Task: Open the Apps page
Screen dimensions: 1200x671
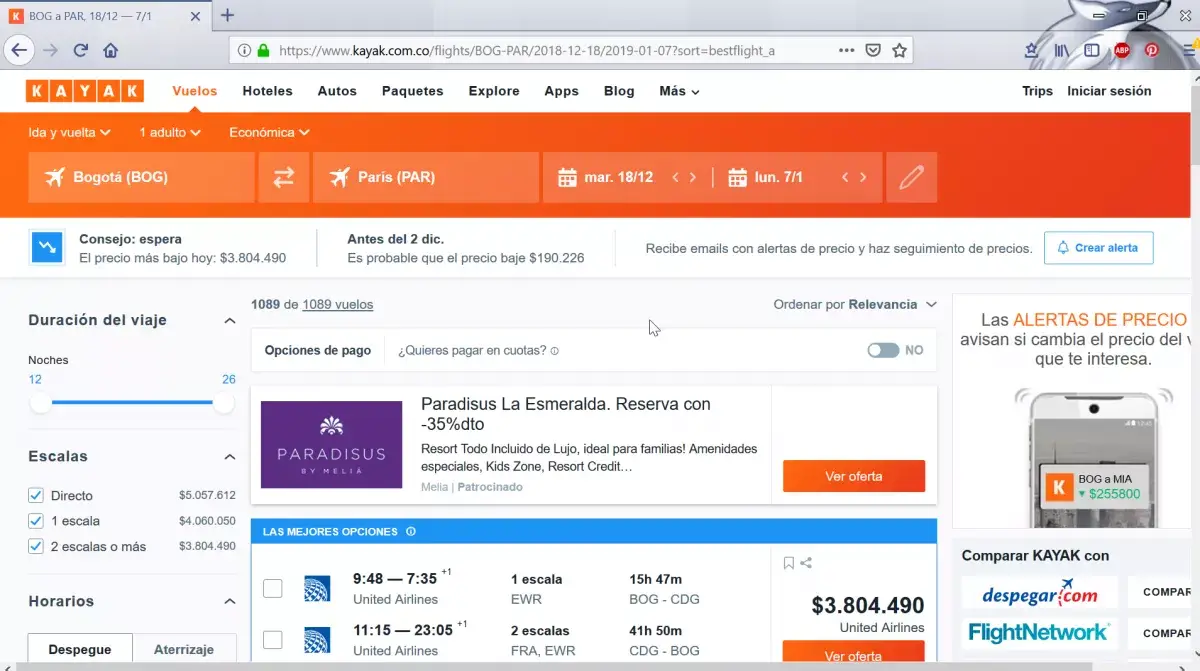Action: click(562, 91)
